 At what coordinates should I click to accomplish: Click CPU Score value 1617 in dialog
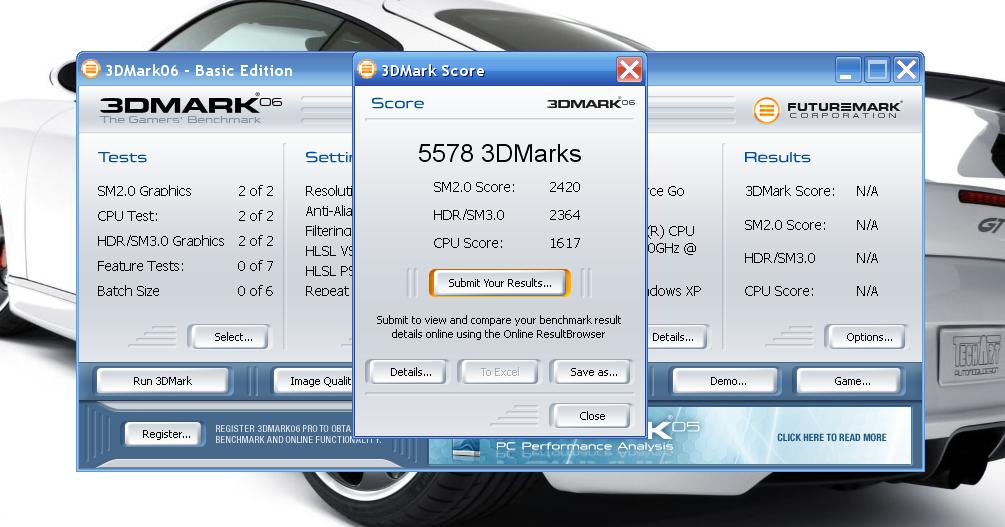(565, 243)
